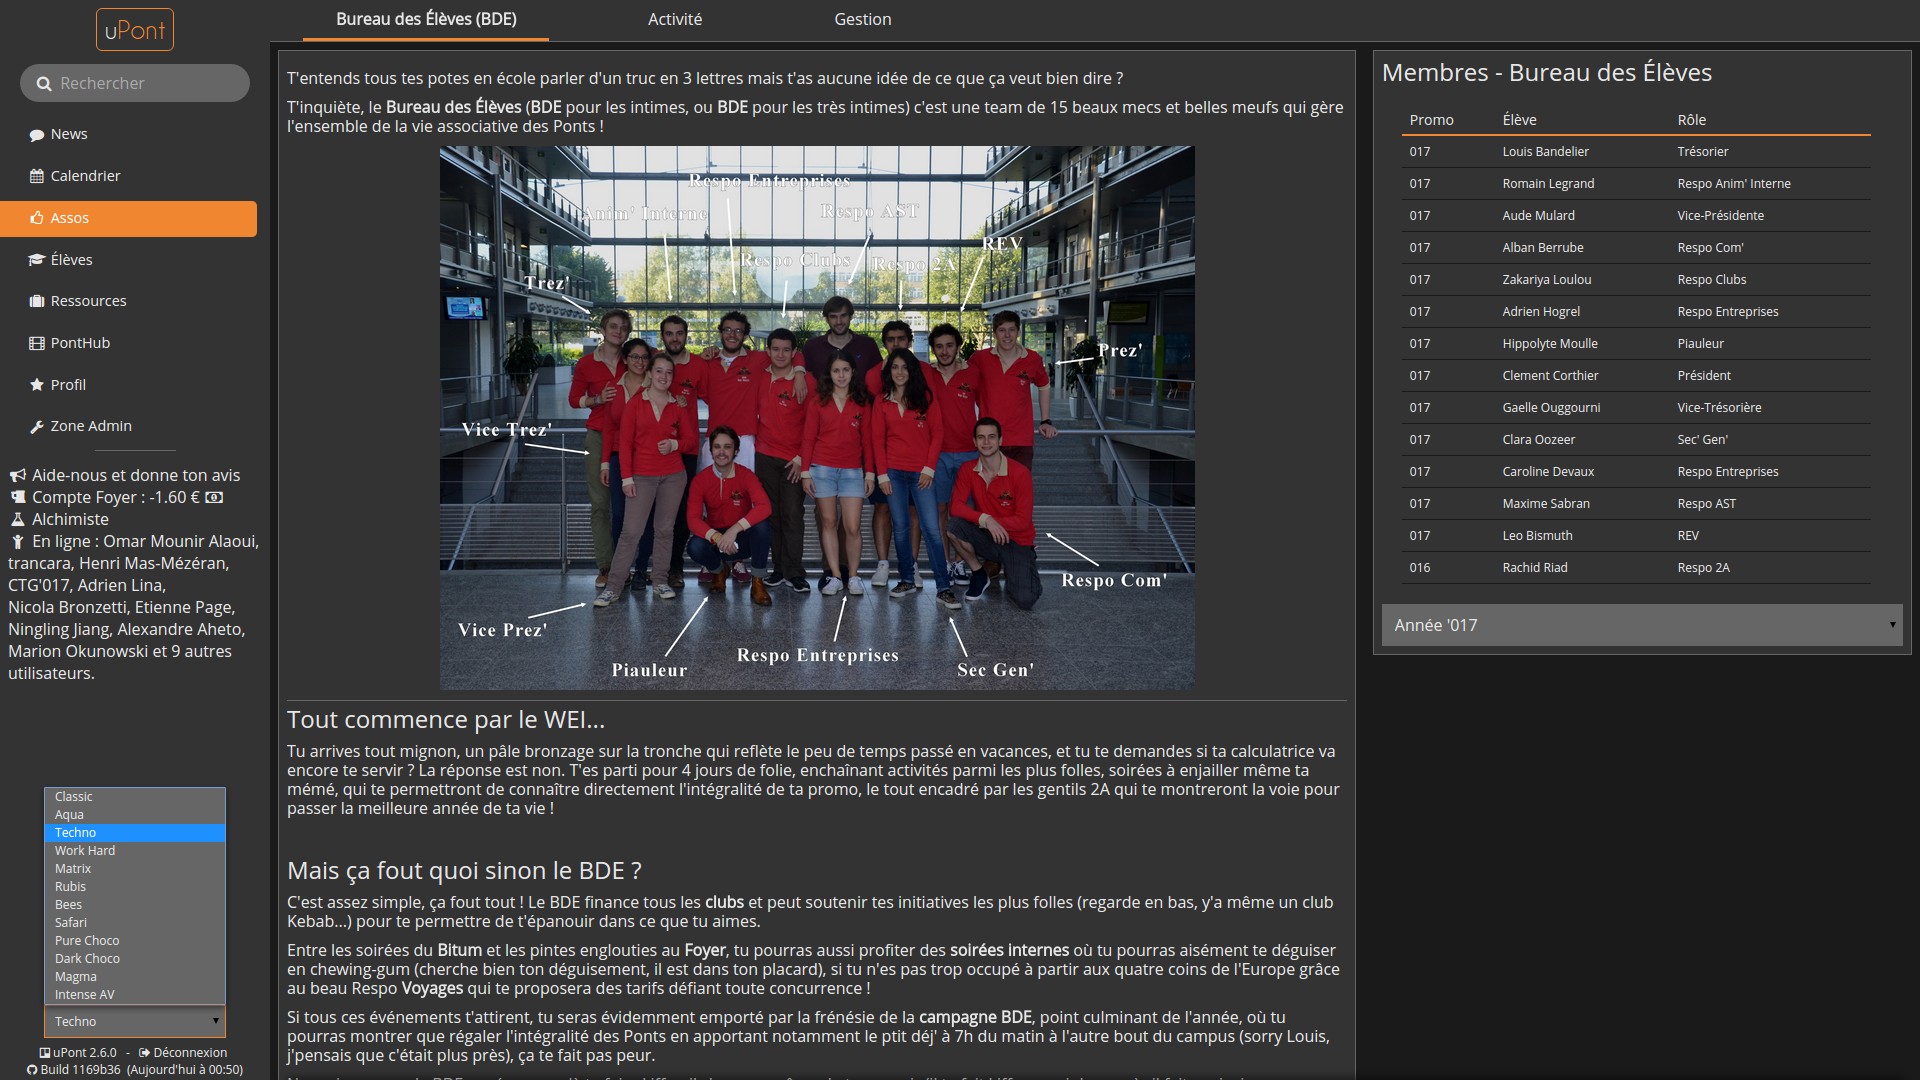
Task: Select the Dark Choco theme option
Action: pyautogui.click(x=87, y=959)
